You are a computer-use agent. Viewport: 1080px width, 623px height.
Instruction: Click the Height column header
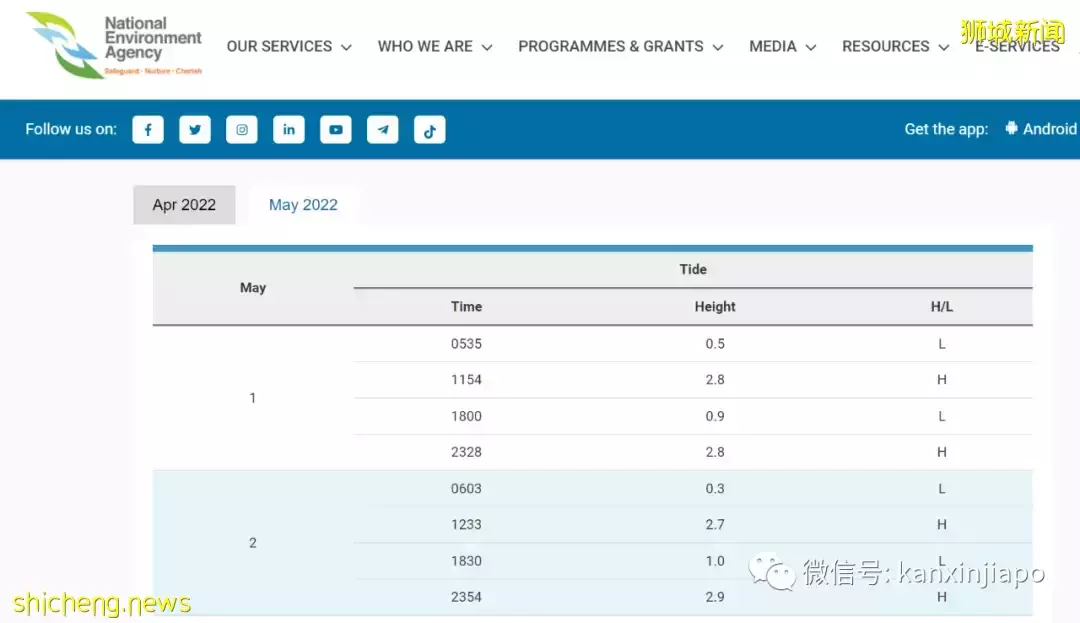[715, 307]
